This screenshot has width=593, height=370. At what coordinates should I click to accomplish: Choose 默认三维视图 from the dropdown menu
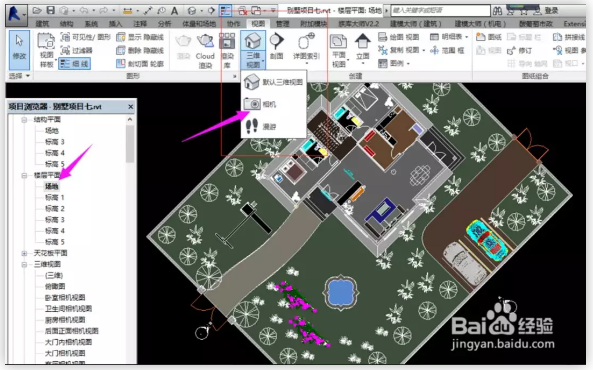pyautogui.click(x=274, y=82)
